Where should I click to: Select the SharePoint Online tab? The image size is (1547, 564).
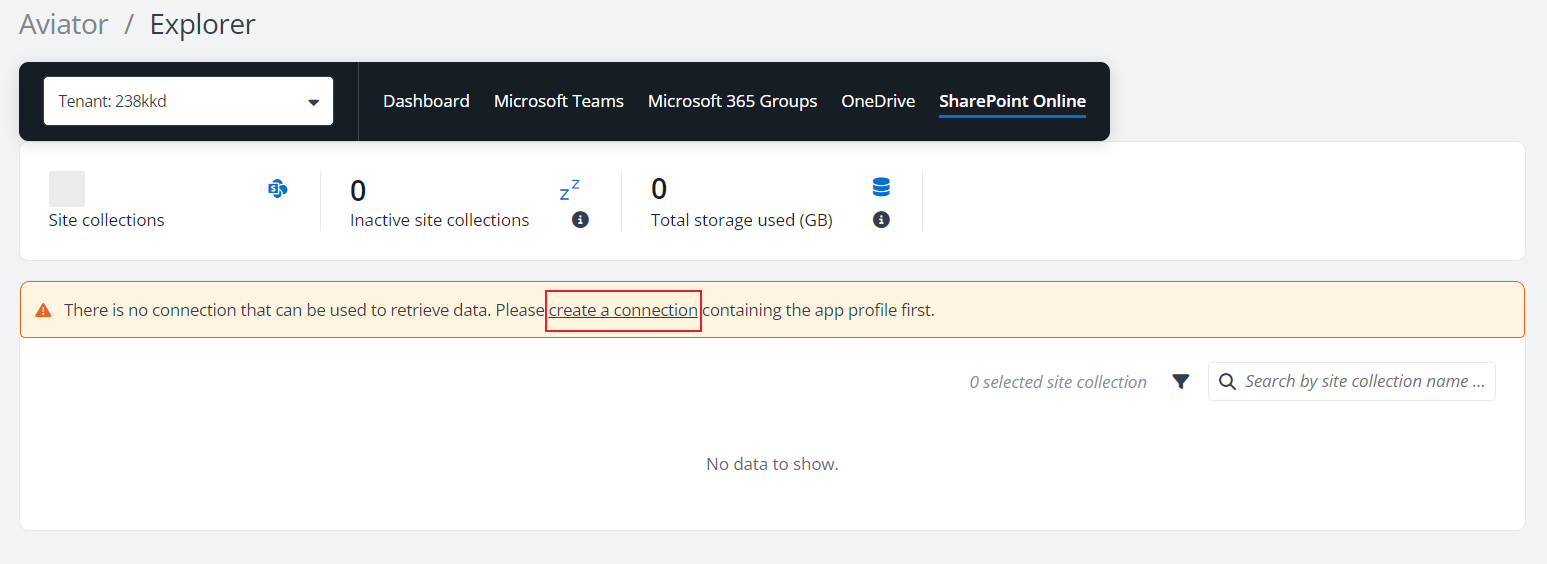1012,101
